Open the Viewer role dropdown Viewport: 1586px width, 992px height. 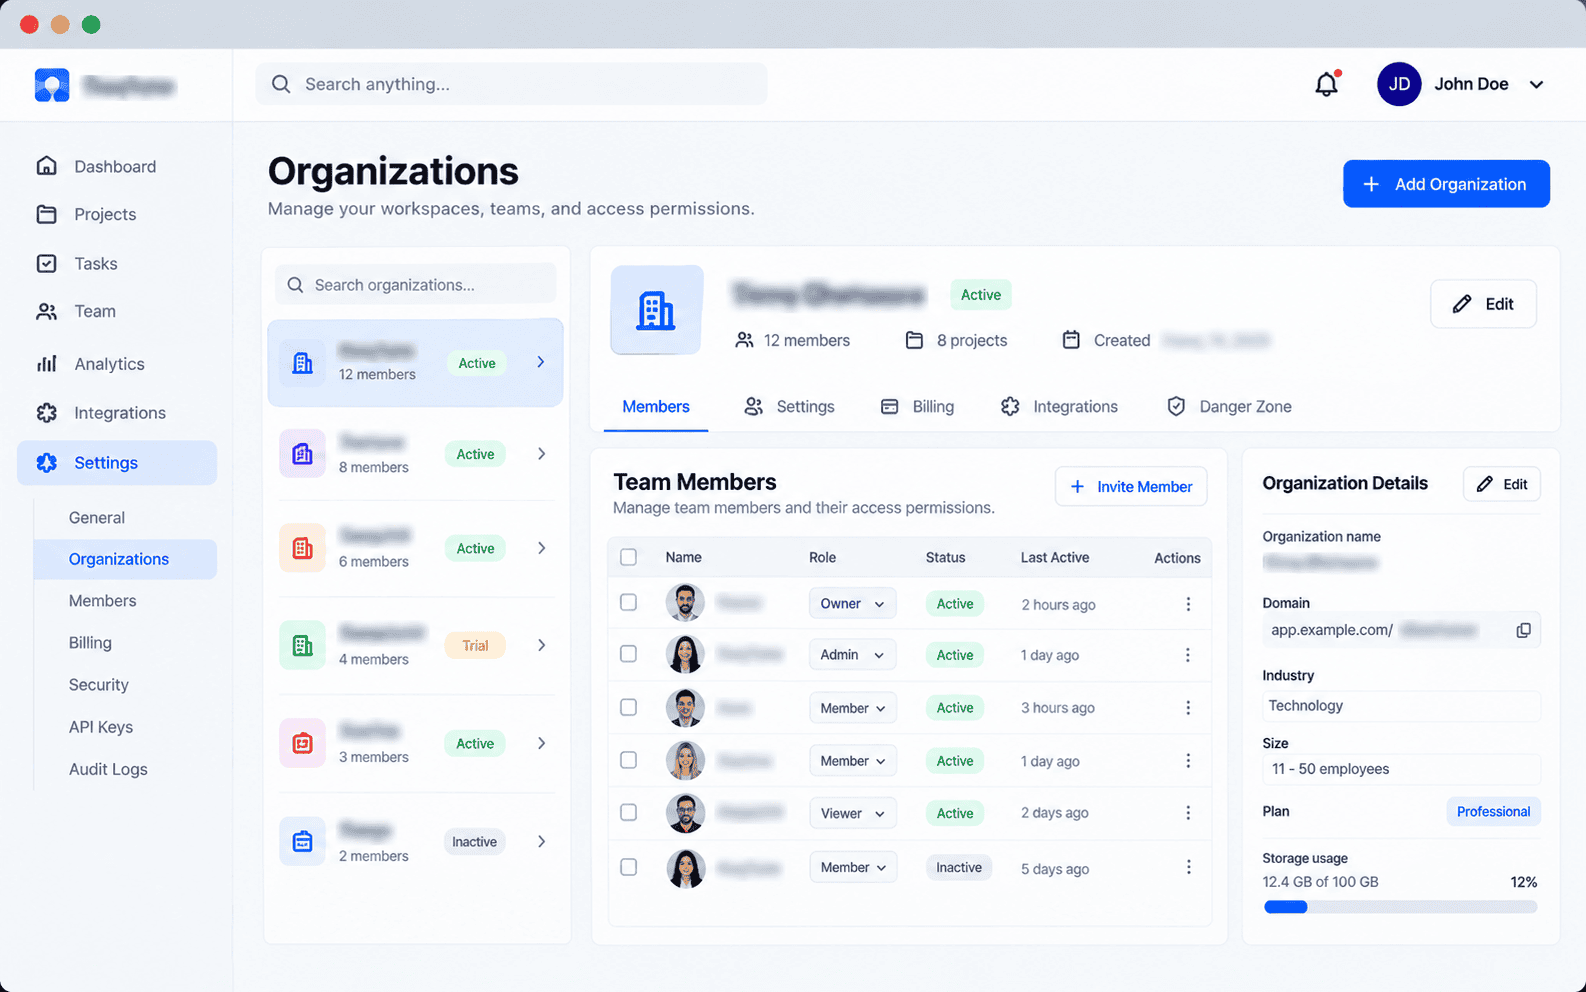tap(852, 813)
